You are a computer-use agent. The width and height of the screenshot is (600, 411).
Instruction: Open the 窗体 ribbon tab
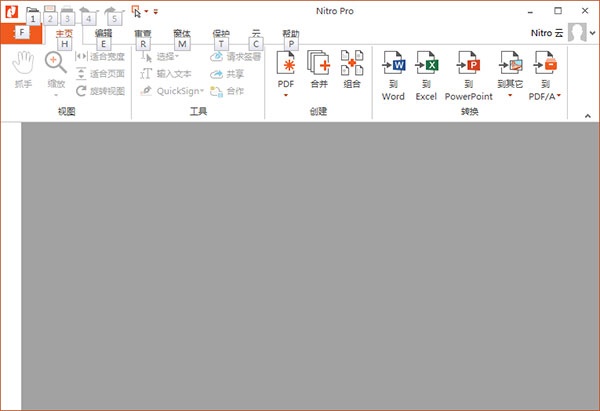182,34
